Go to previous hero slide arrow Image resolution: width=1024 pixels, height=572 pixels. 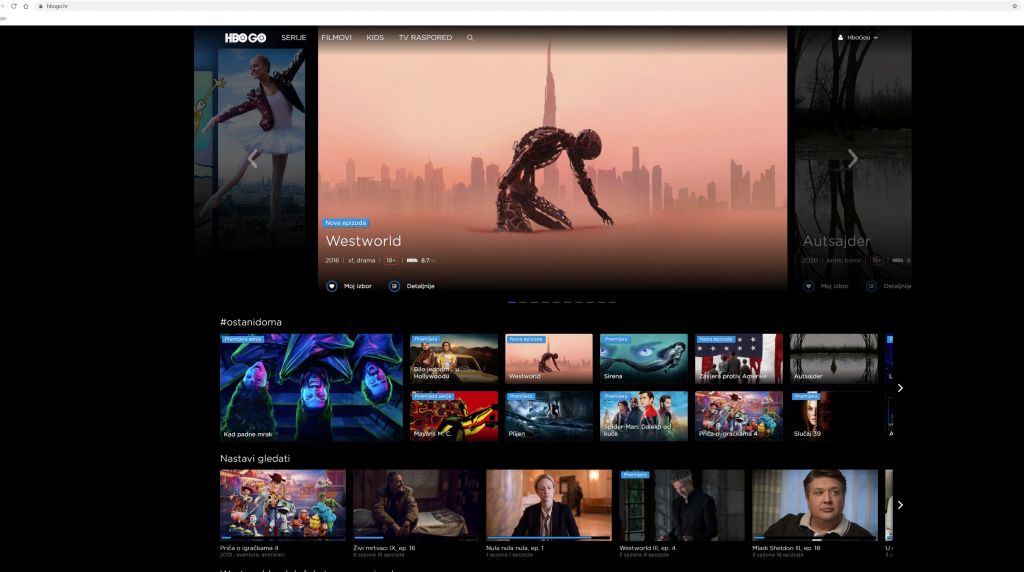(x=253, y=158)
